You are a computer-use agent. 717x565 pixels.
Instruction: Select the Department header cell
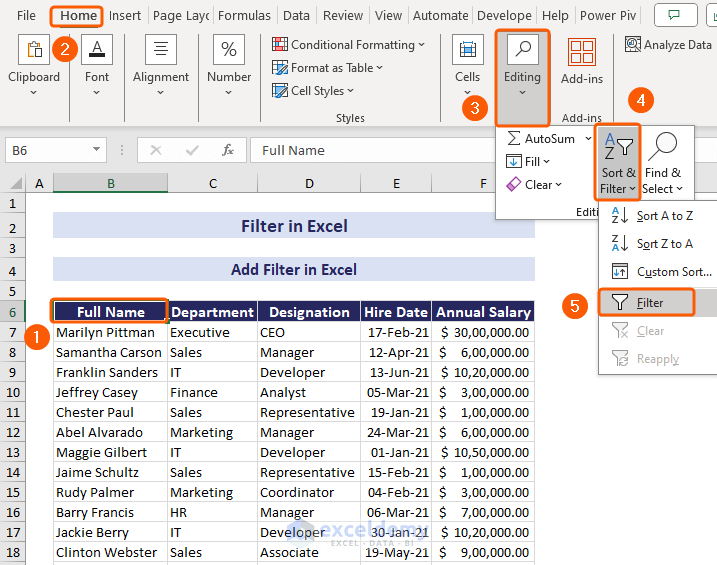(213, 312)
